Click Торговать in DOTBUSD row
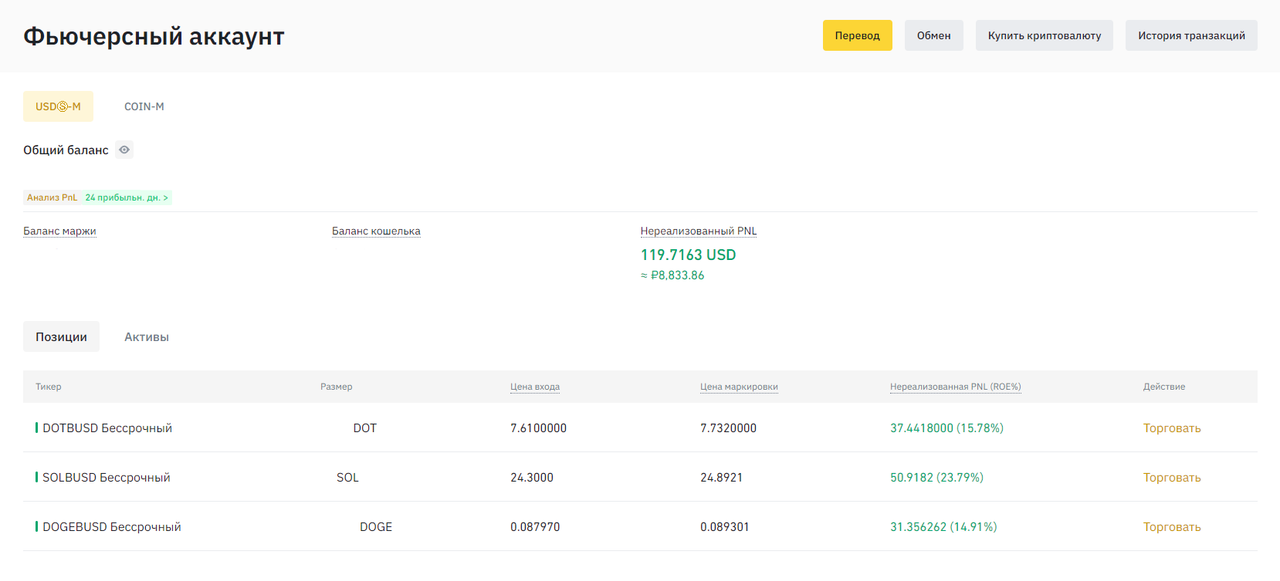The height and width of the screenshot is (581, 1280). (x=1172, y=428)
